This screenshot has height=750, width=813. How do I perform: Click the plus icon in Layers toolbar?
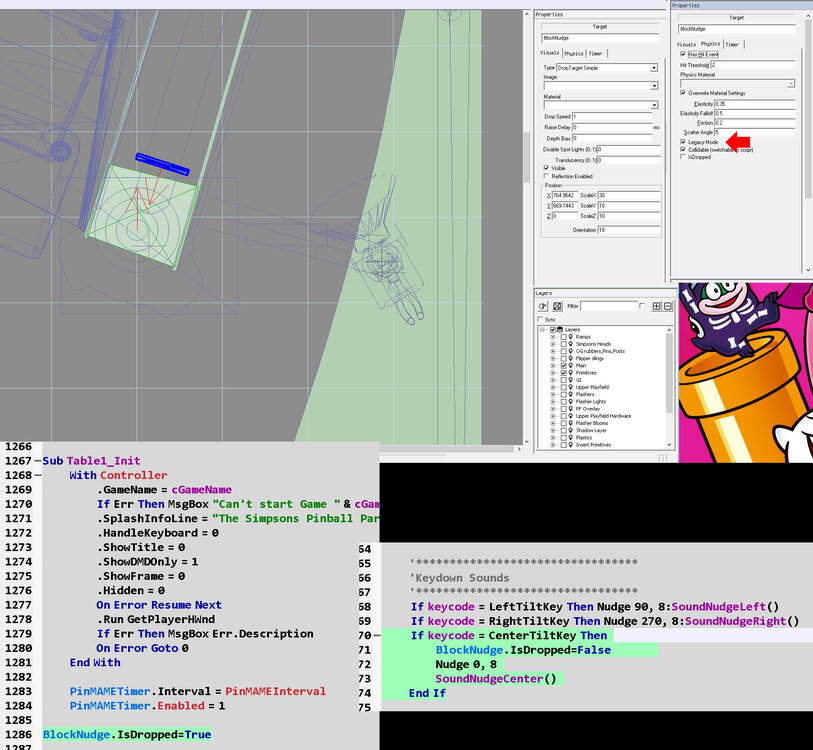656,306
